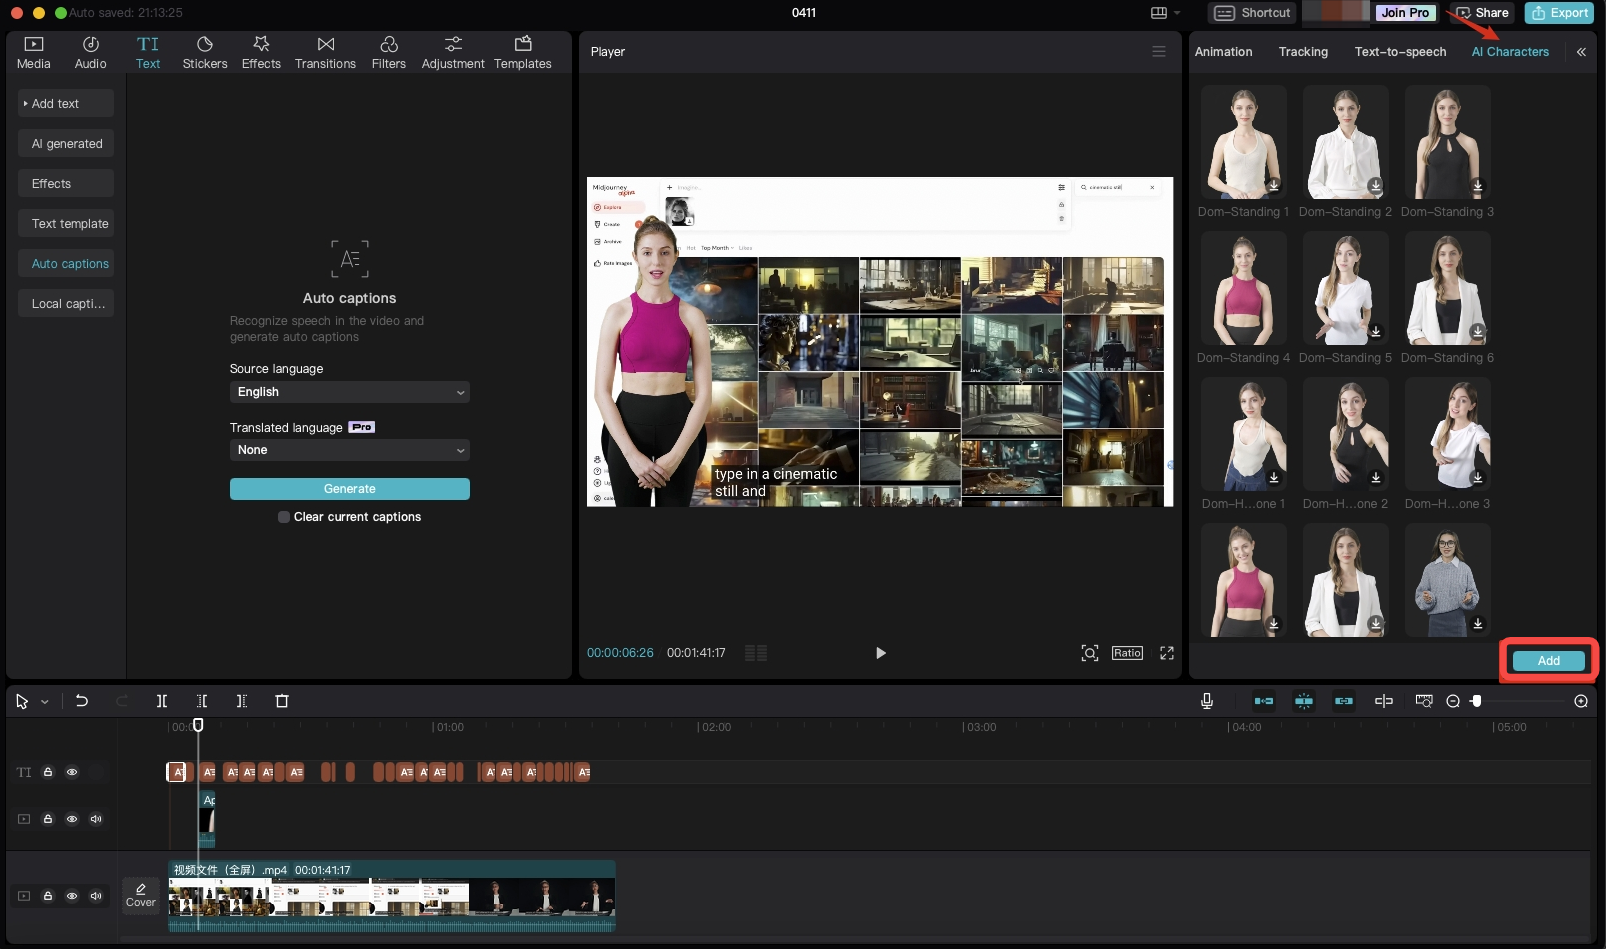Click the timeline zoom slider handle
Viewport: 1606px width, 949px height.
1476,701
